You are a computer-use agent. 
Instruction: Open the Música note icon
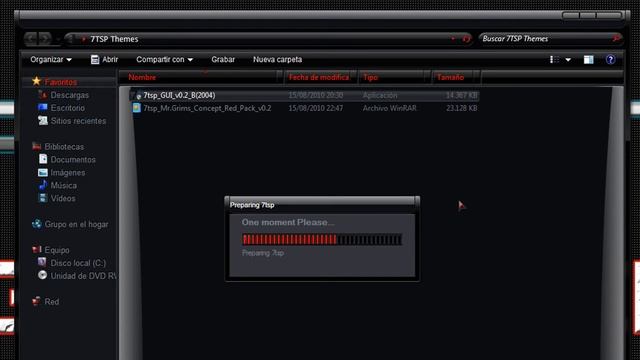[x=42, y=185]
